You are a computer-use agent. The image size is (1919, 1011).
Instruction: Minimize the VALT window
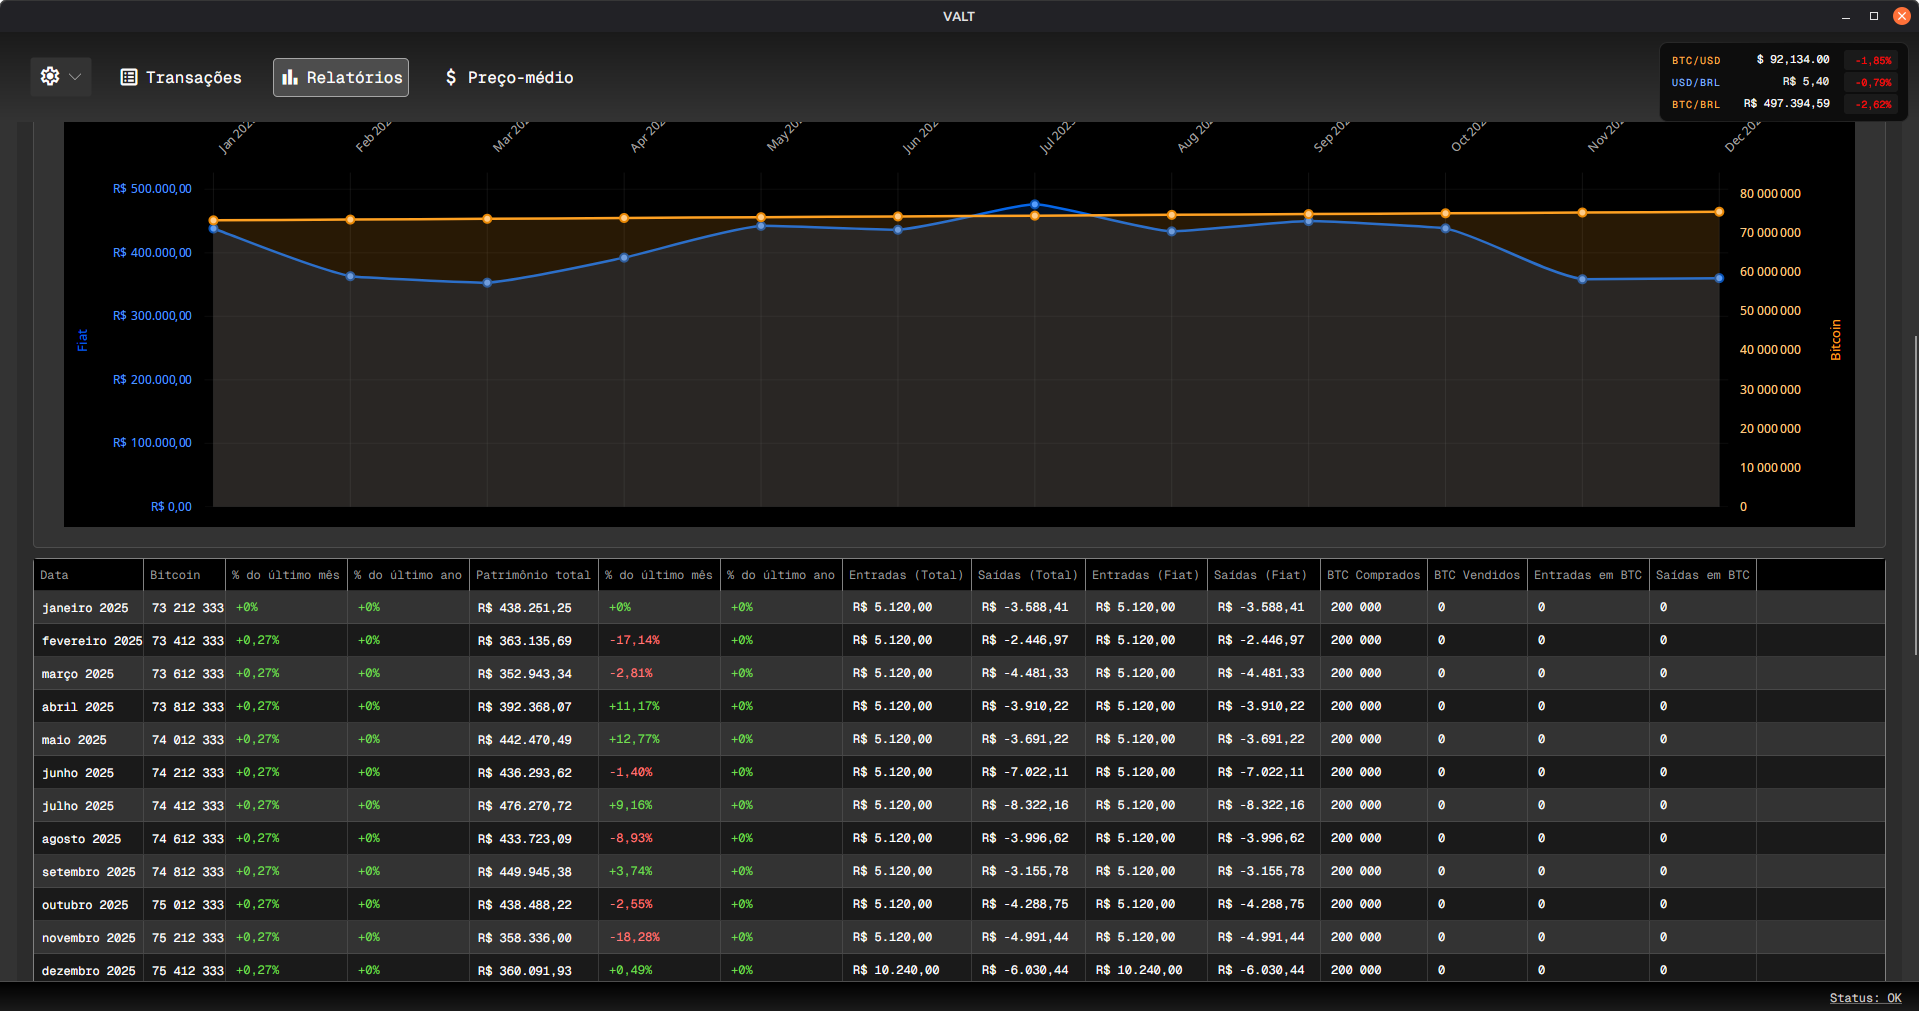coord(1846,16)
